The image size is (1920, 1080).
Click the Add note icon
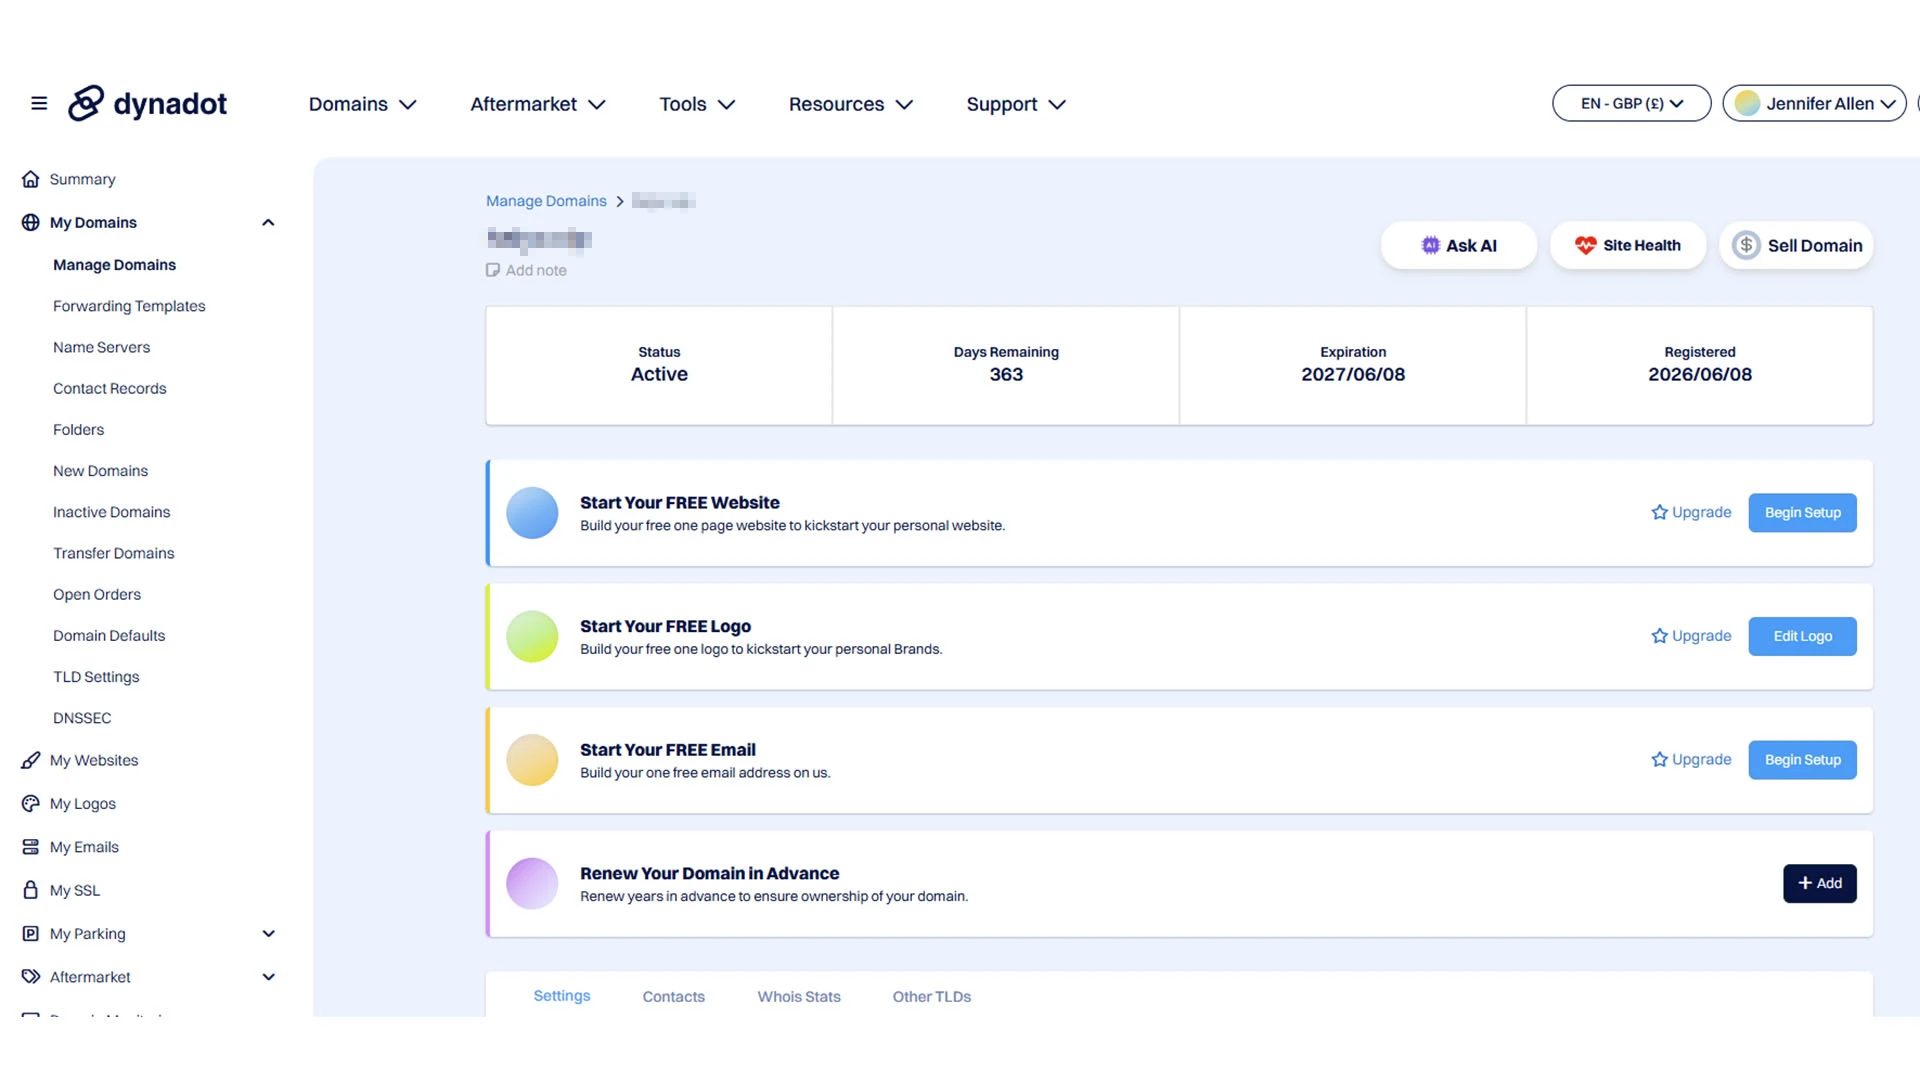coord(493,270)
